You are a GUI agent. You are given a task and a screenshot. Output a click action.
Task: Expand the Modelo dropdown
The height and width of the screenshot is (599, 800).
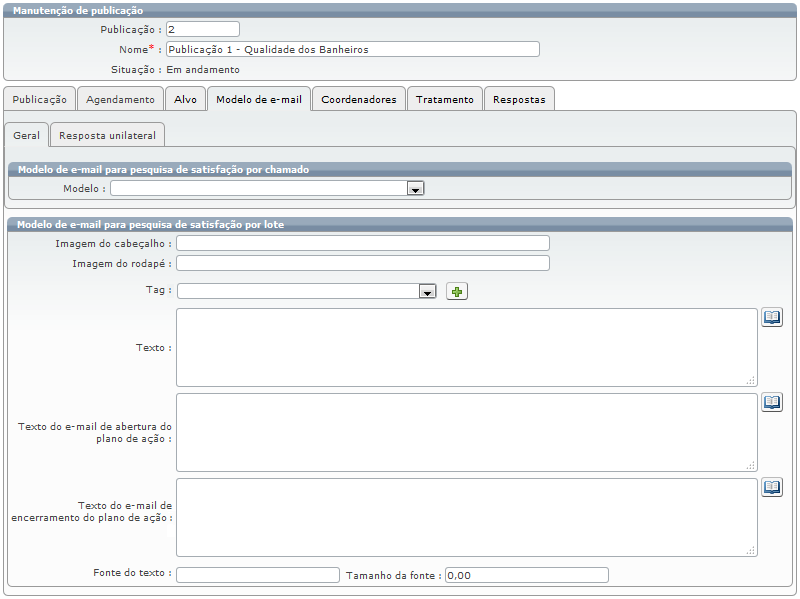coord(416,188)
